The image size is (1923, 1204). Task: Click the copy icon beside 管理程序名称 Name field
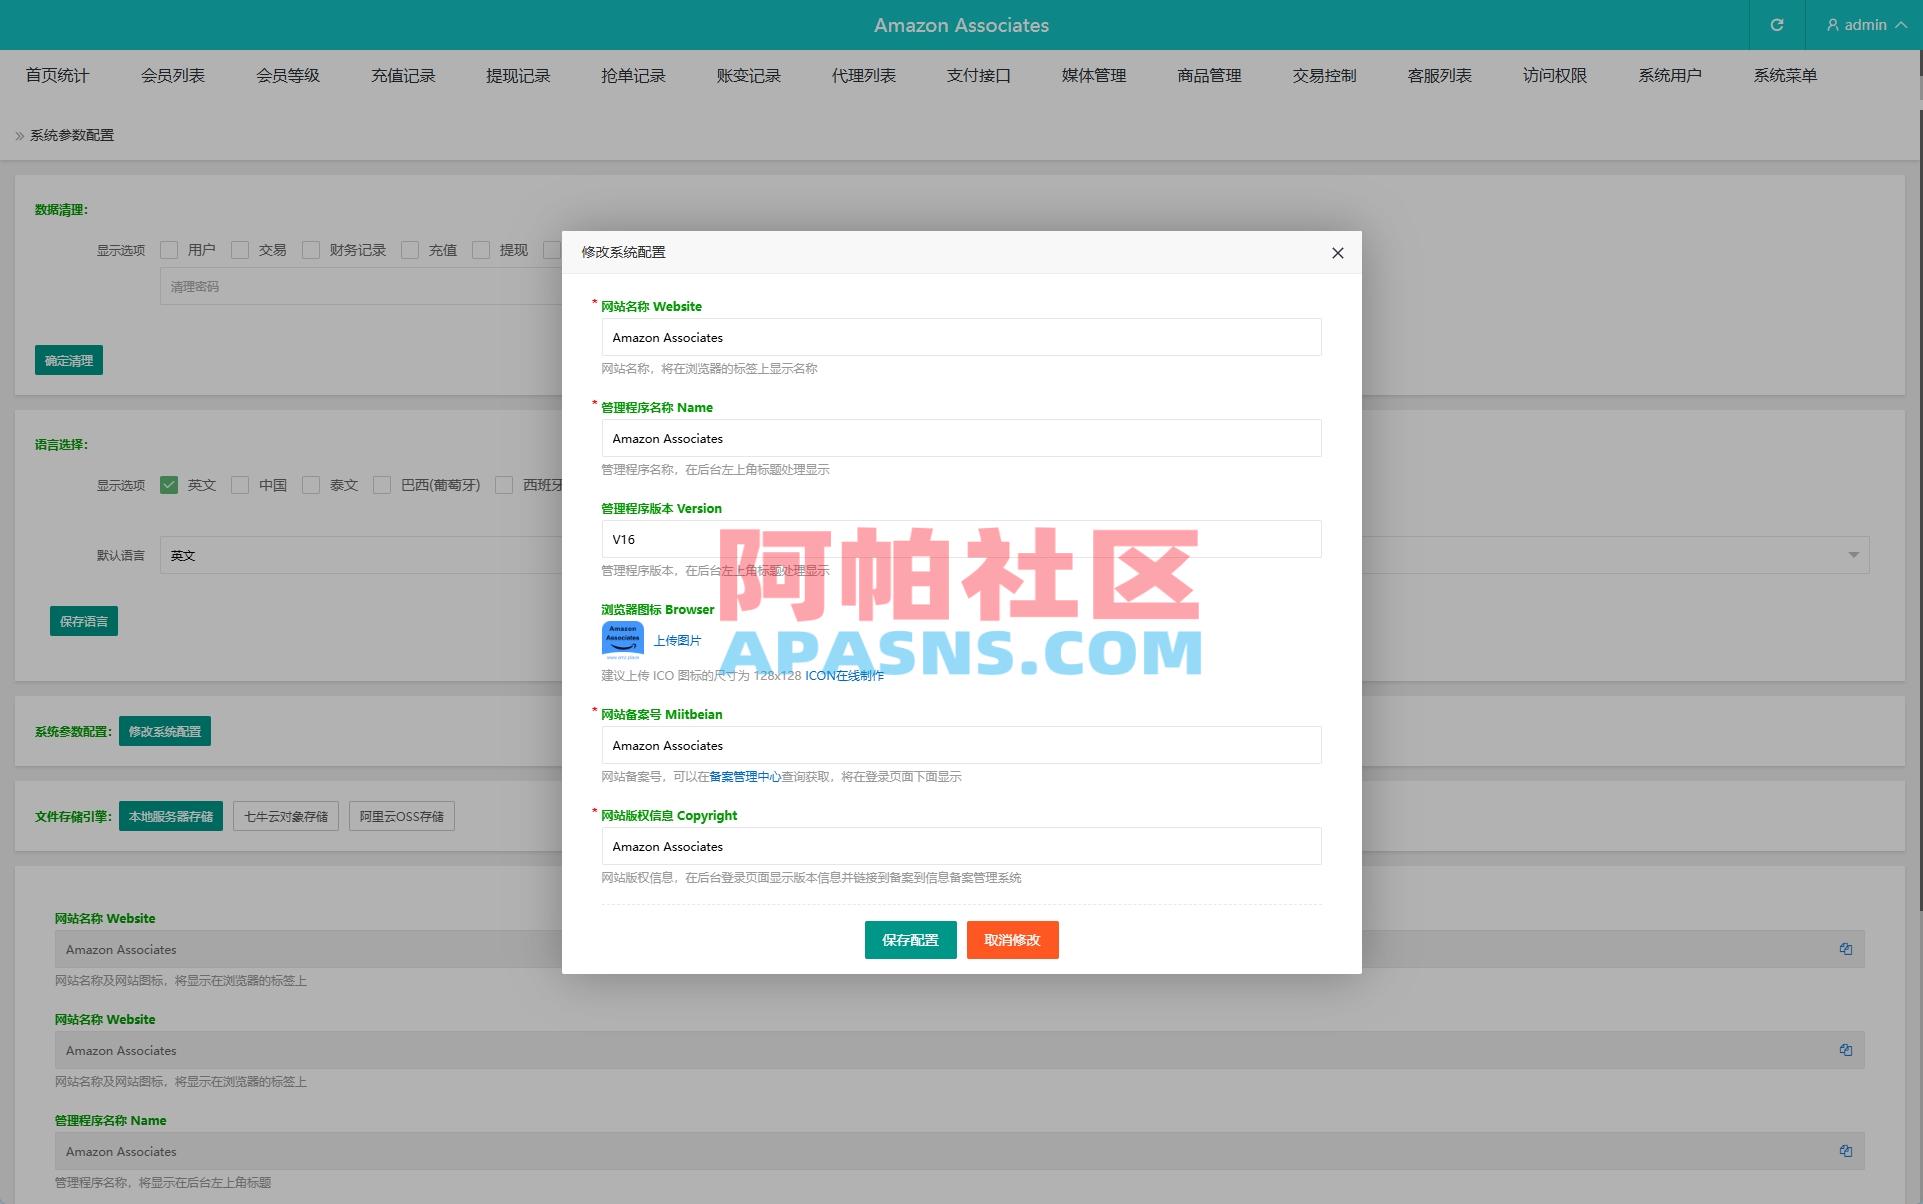coord(1846,1151)
